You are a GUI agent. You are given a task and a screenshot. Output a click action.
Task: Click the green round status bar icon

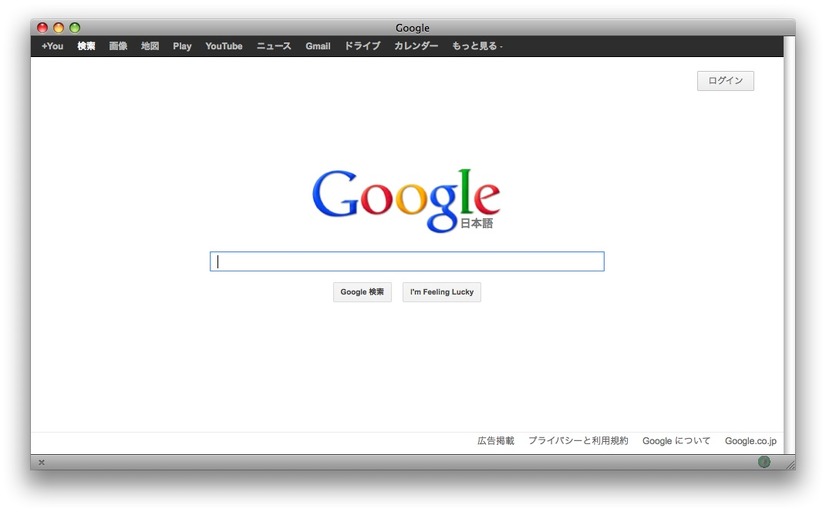tap(764, 462)
